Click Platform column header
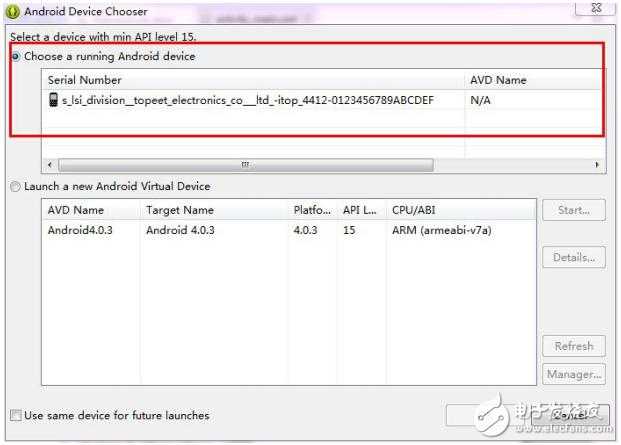 (312, 210)
